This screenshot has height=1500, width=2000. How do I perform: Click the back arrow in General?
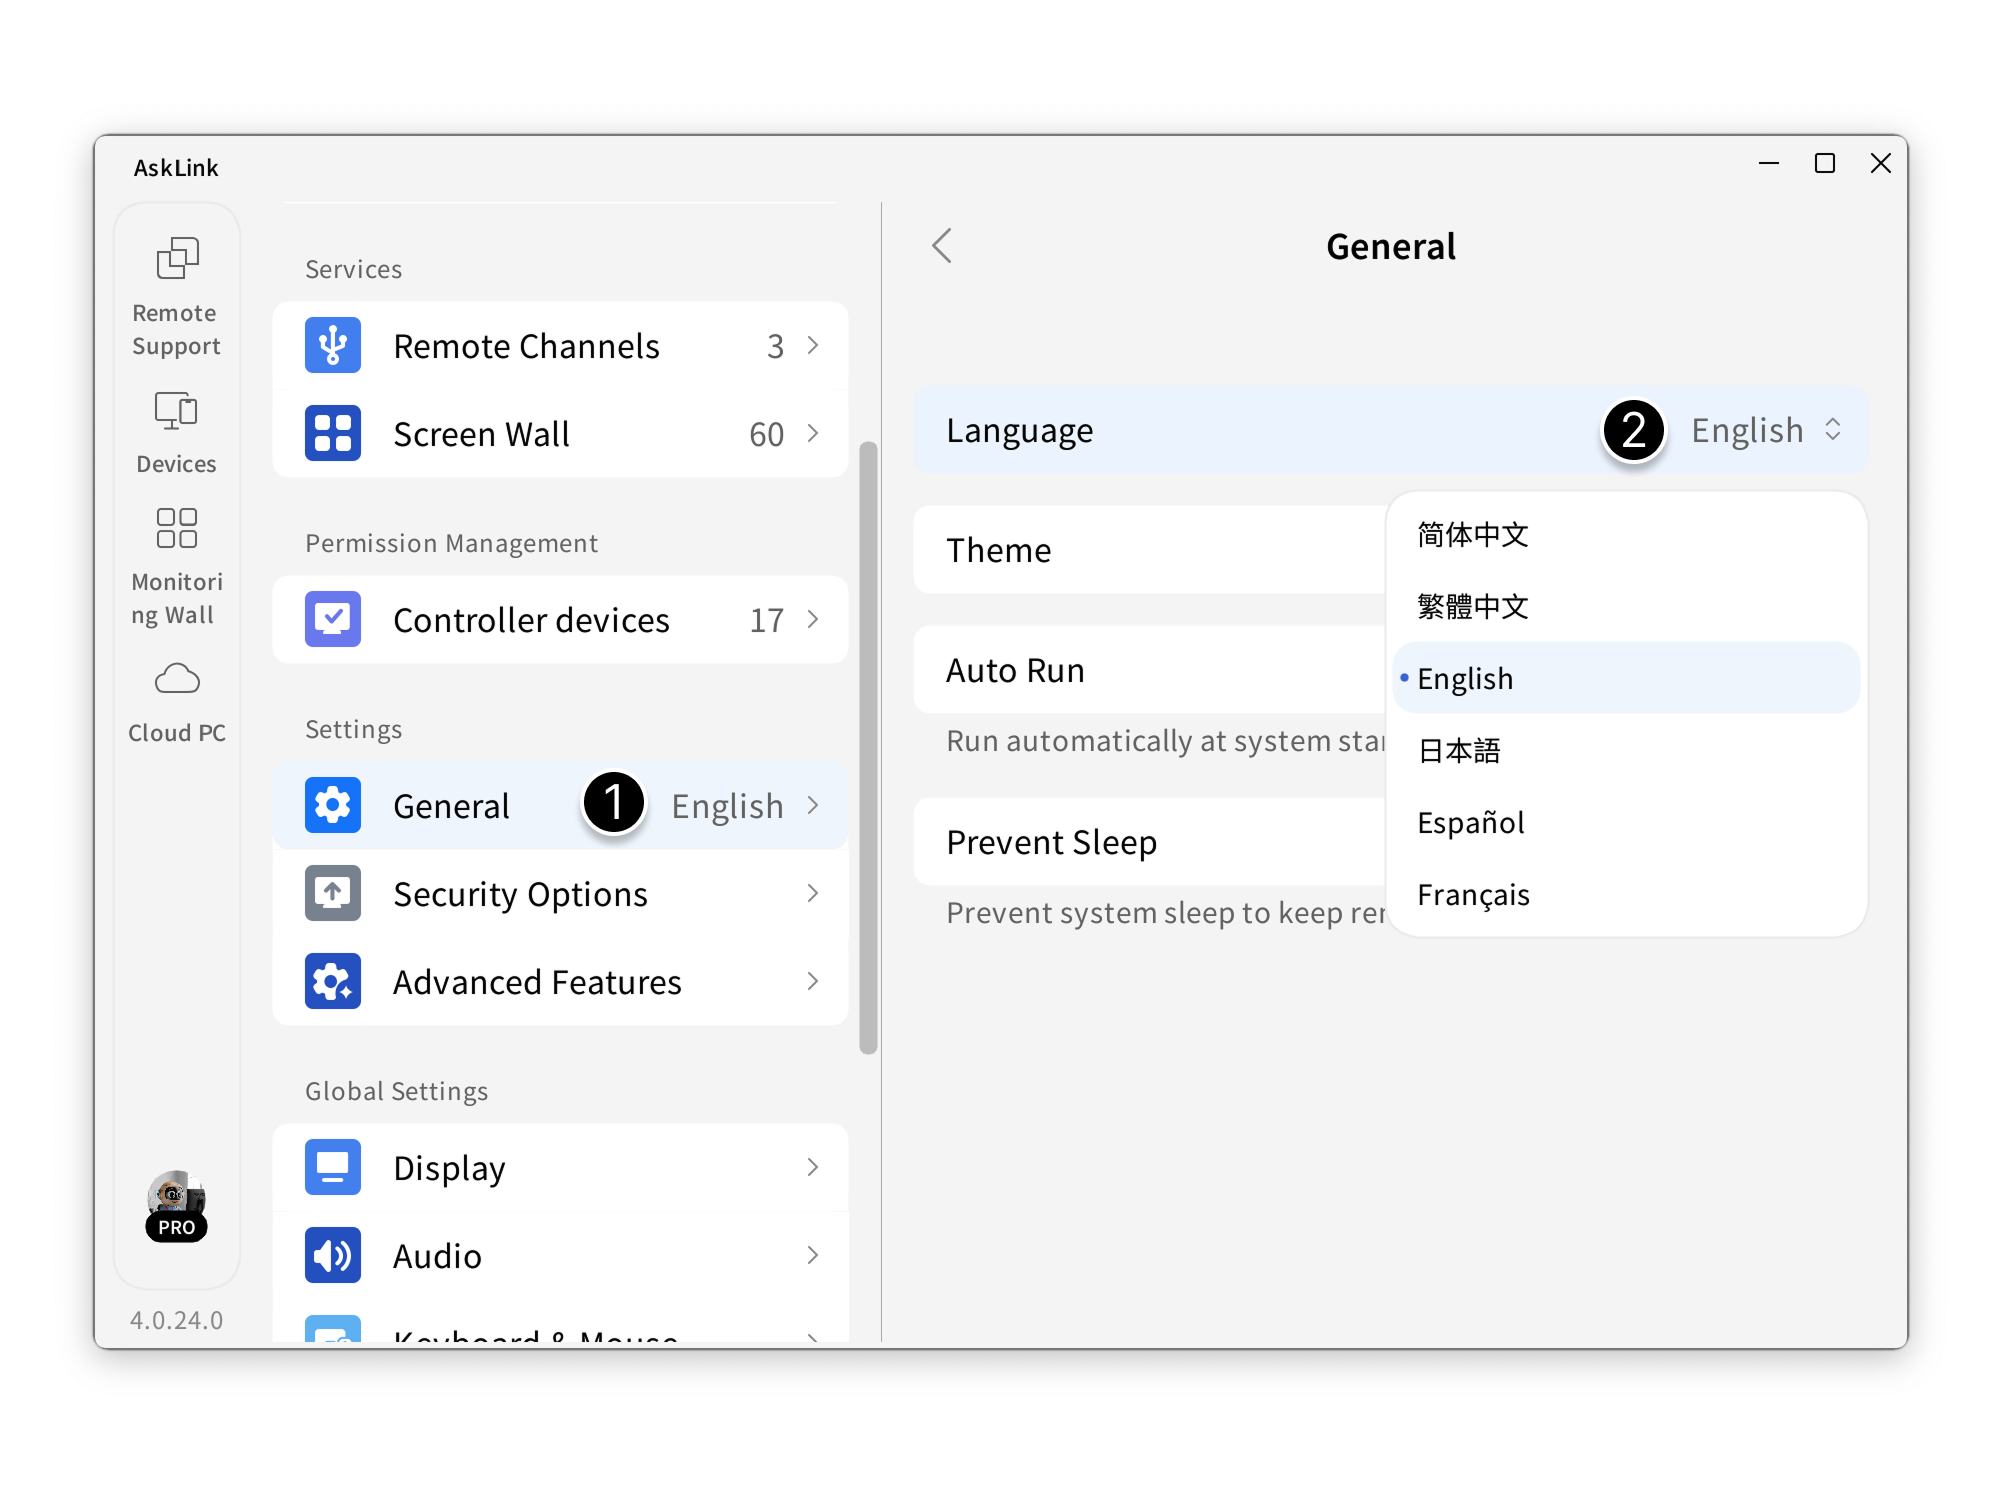[942, 246]
